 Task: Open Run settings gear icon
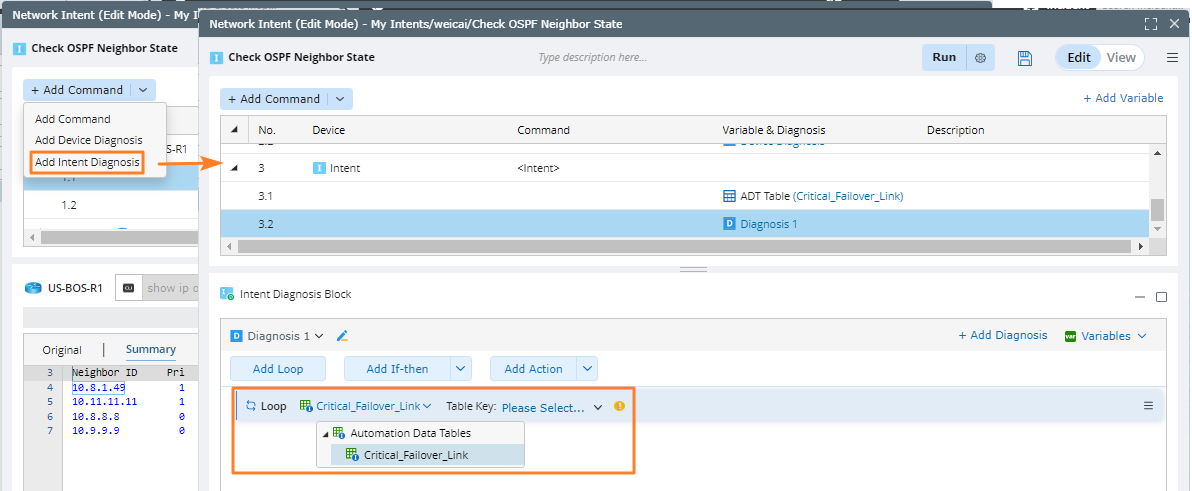point(980,58)
